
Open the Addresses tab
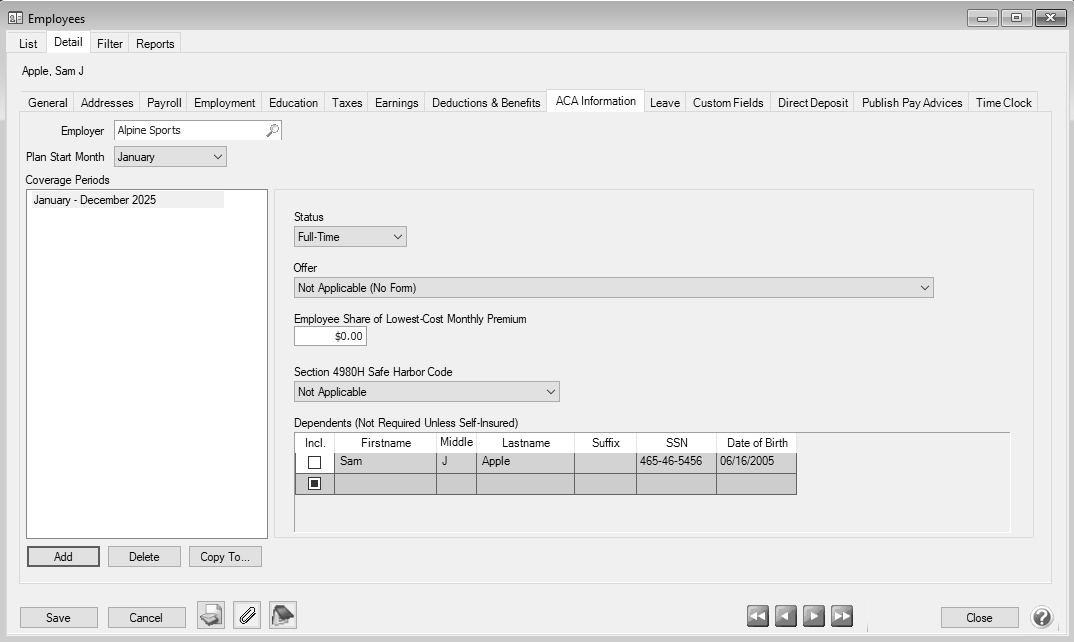107,103
